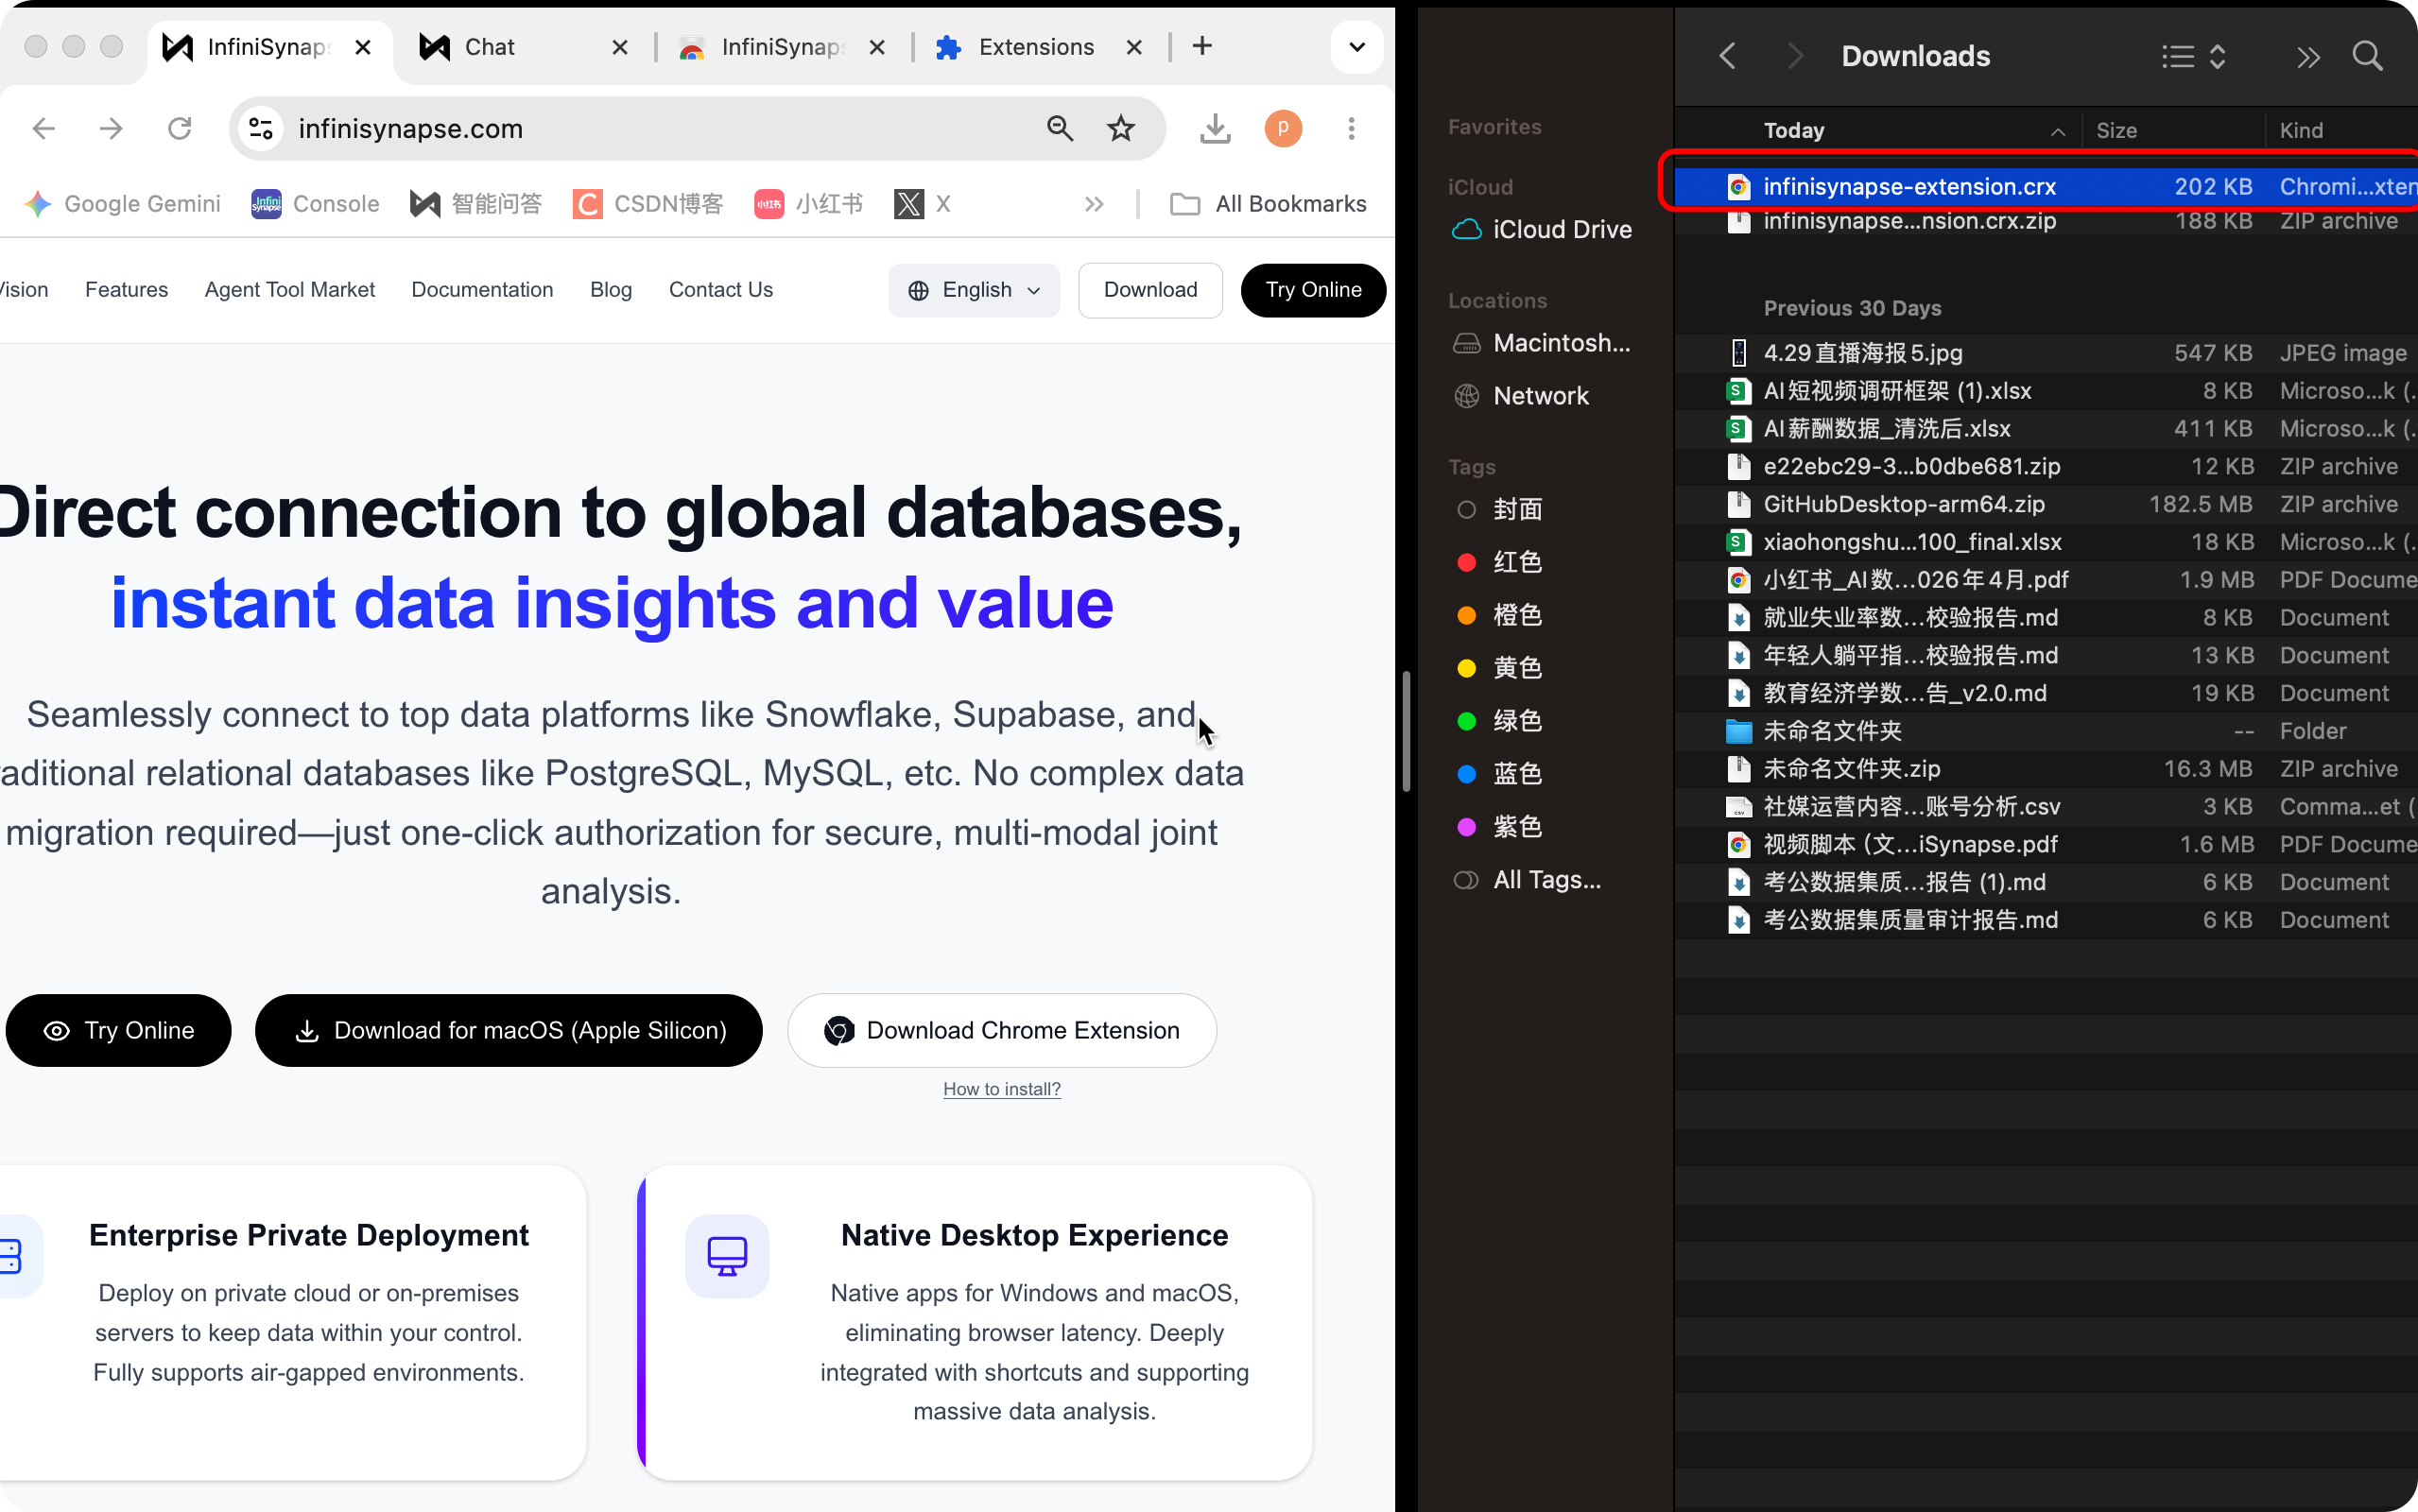Viewport: 2418px width, 1512px height.
Task: Click the header Try Online button
Action: tap(1313, 290)
